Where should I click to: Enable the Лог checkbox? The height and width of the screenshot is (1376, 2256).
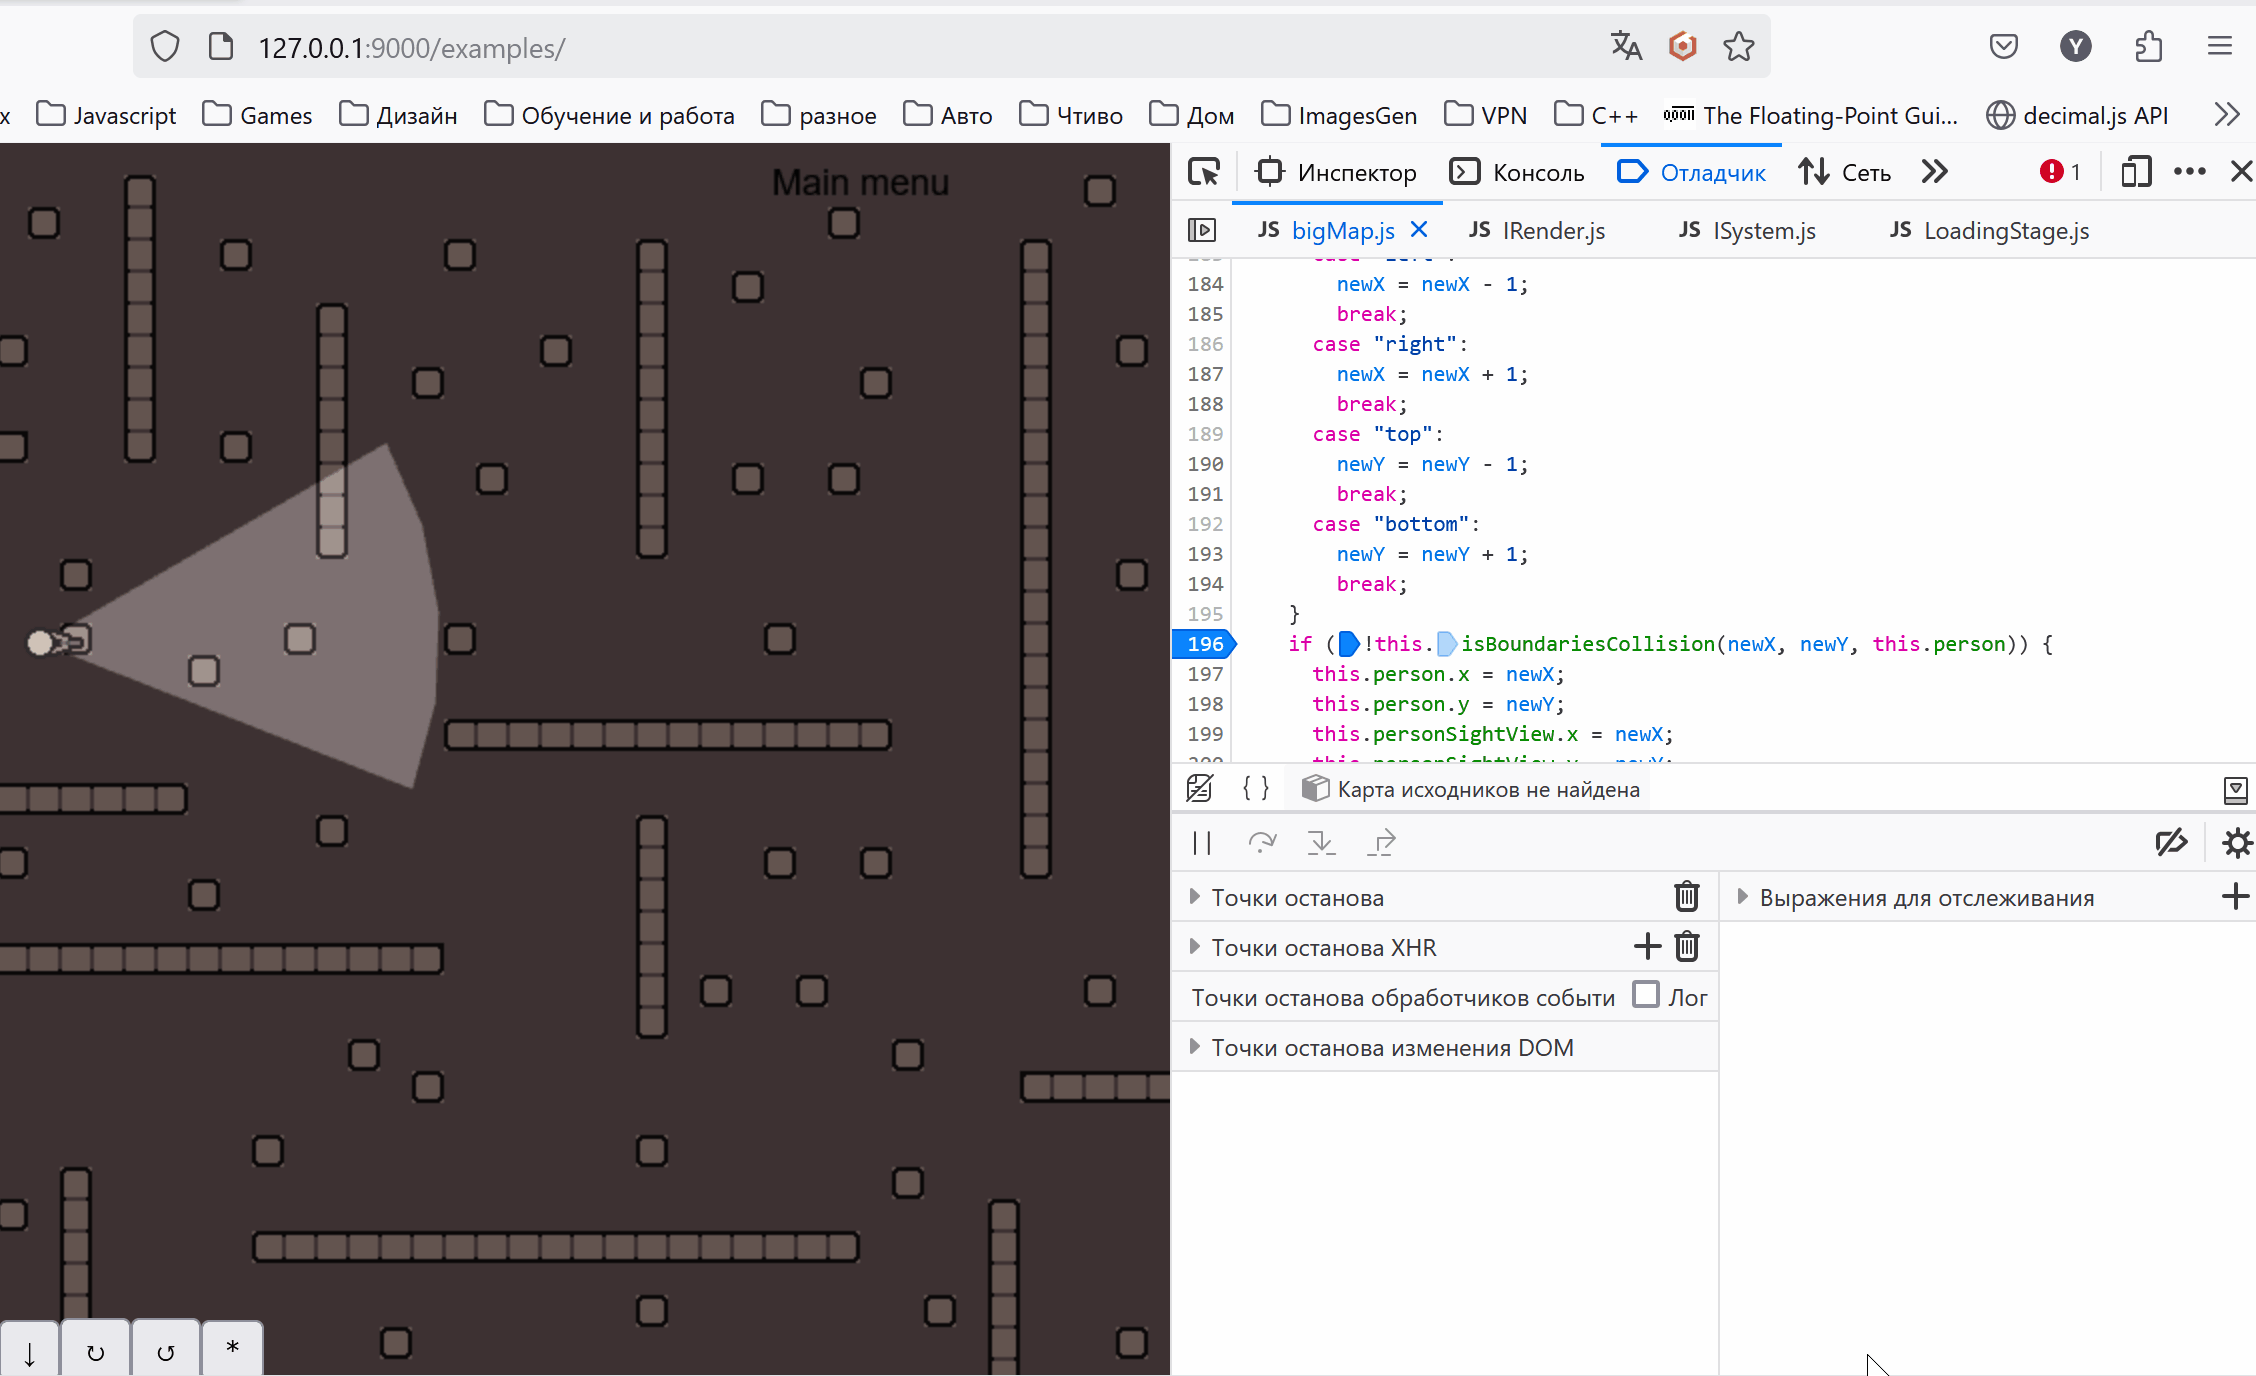pyautogui.click(x=1646, y=995)
